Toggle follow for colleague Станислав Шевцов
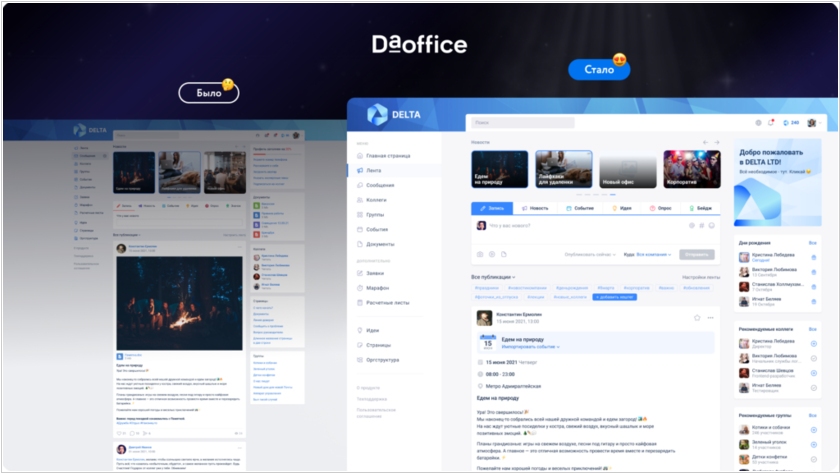The height and width of the screenshot is (473, 840). point(813,373)
